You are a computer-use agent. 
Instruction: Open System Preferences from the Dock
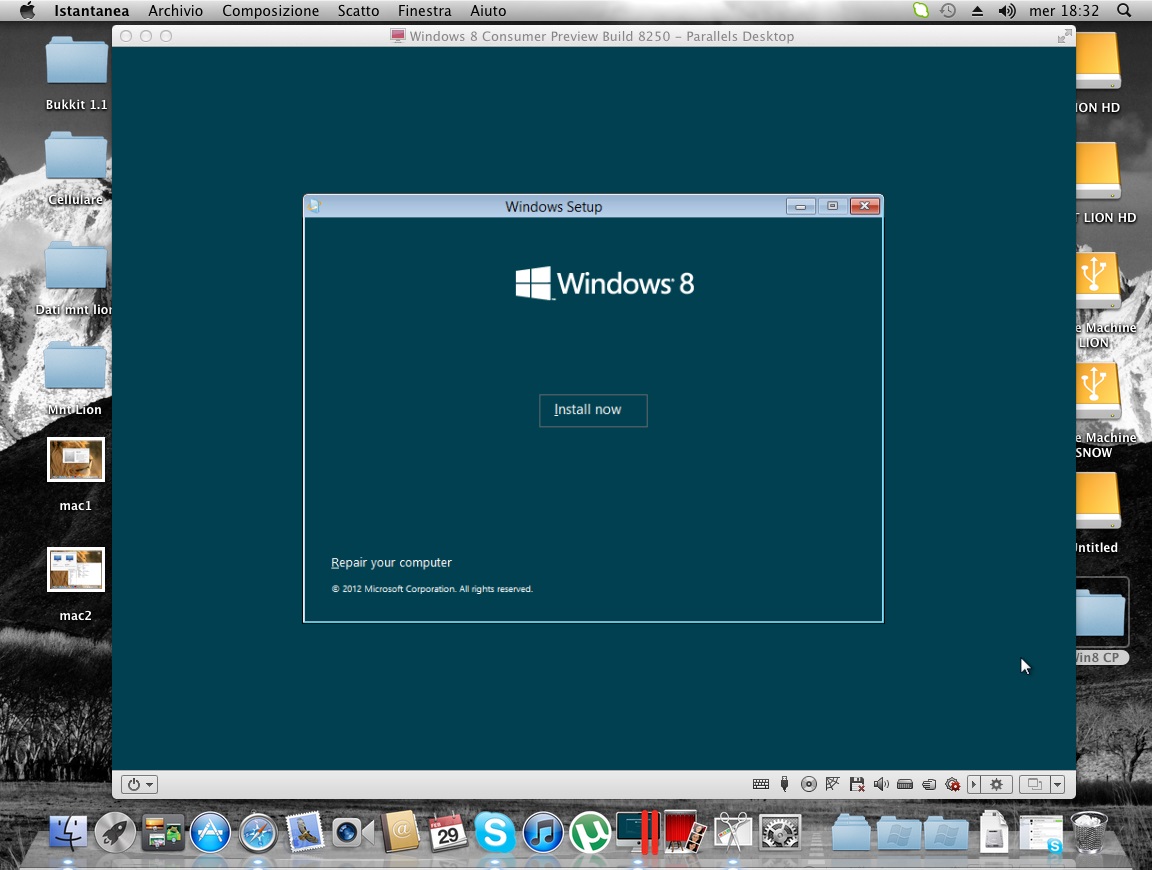tap(780, 833)
